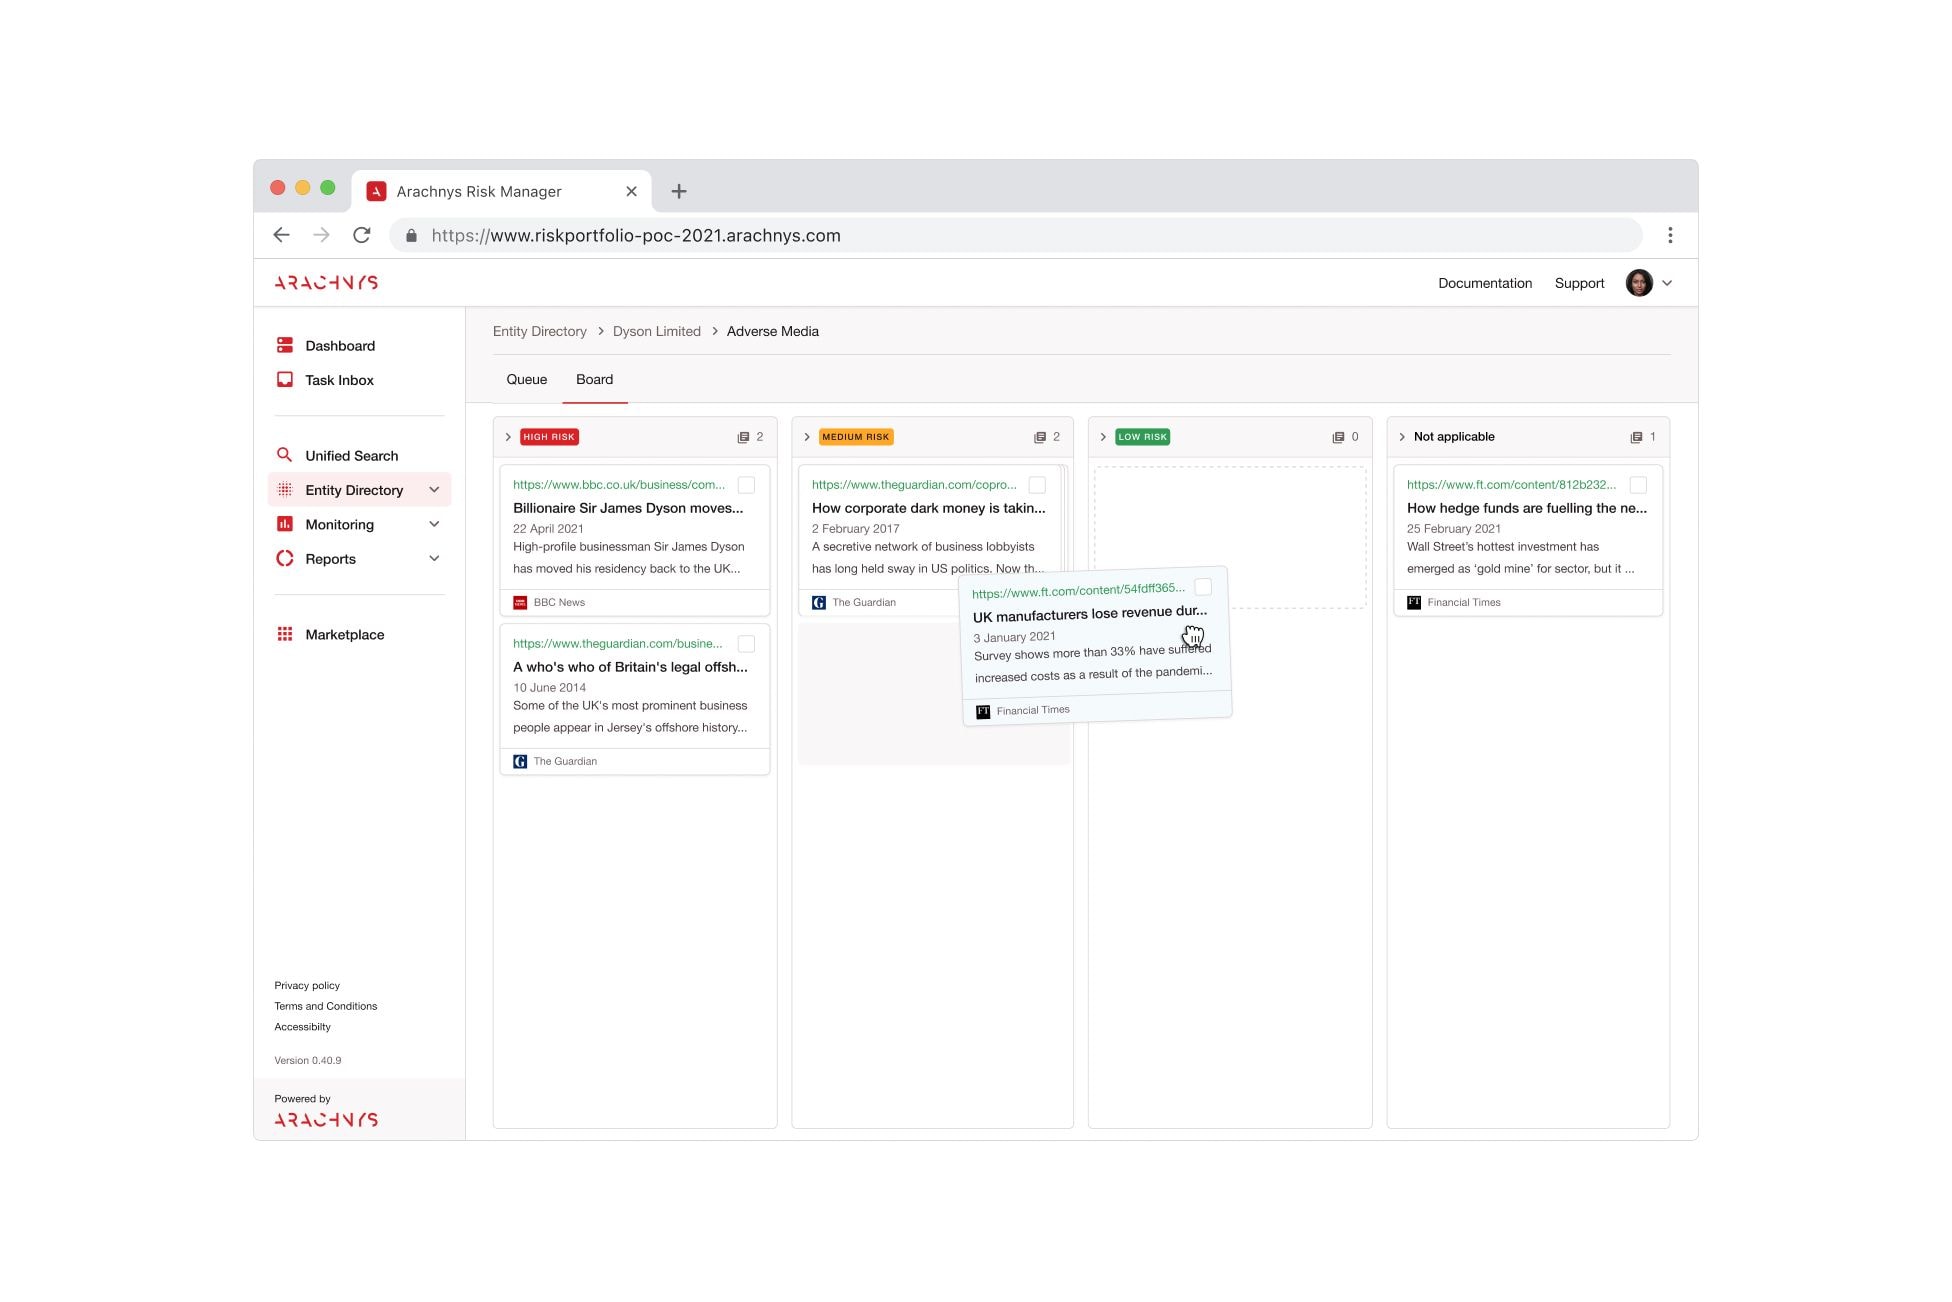Select the Arachnys Risk Manager browser tab
This screenshot has width=1952, height=1302.
(x=501, y=191)
